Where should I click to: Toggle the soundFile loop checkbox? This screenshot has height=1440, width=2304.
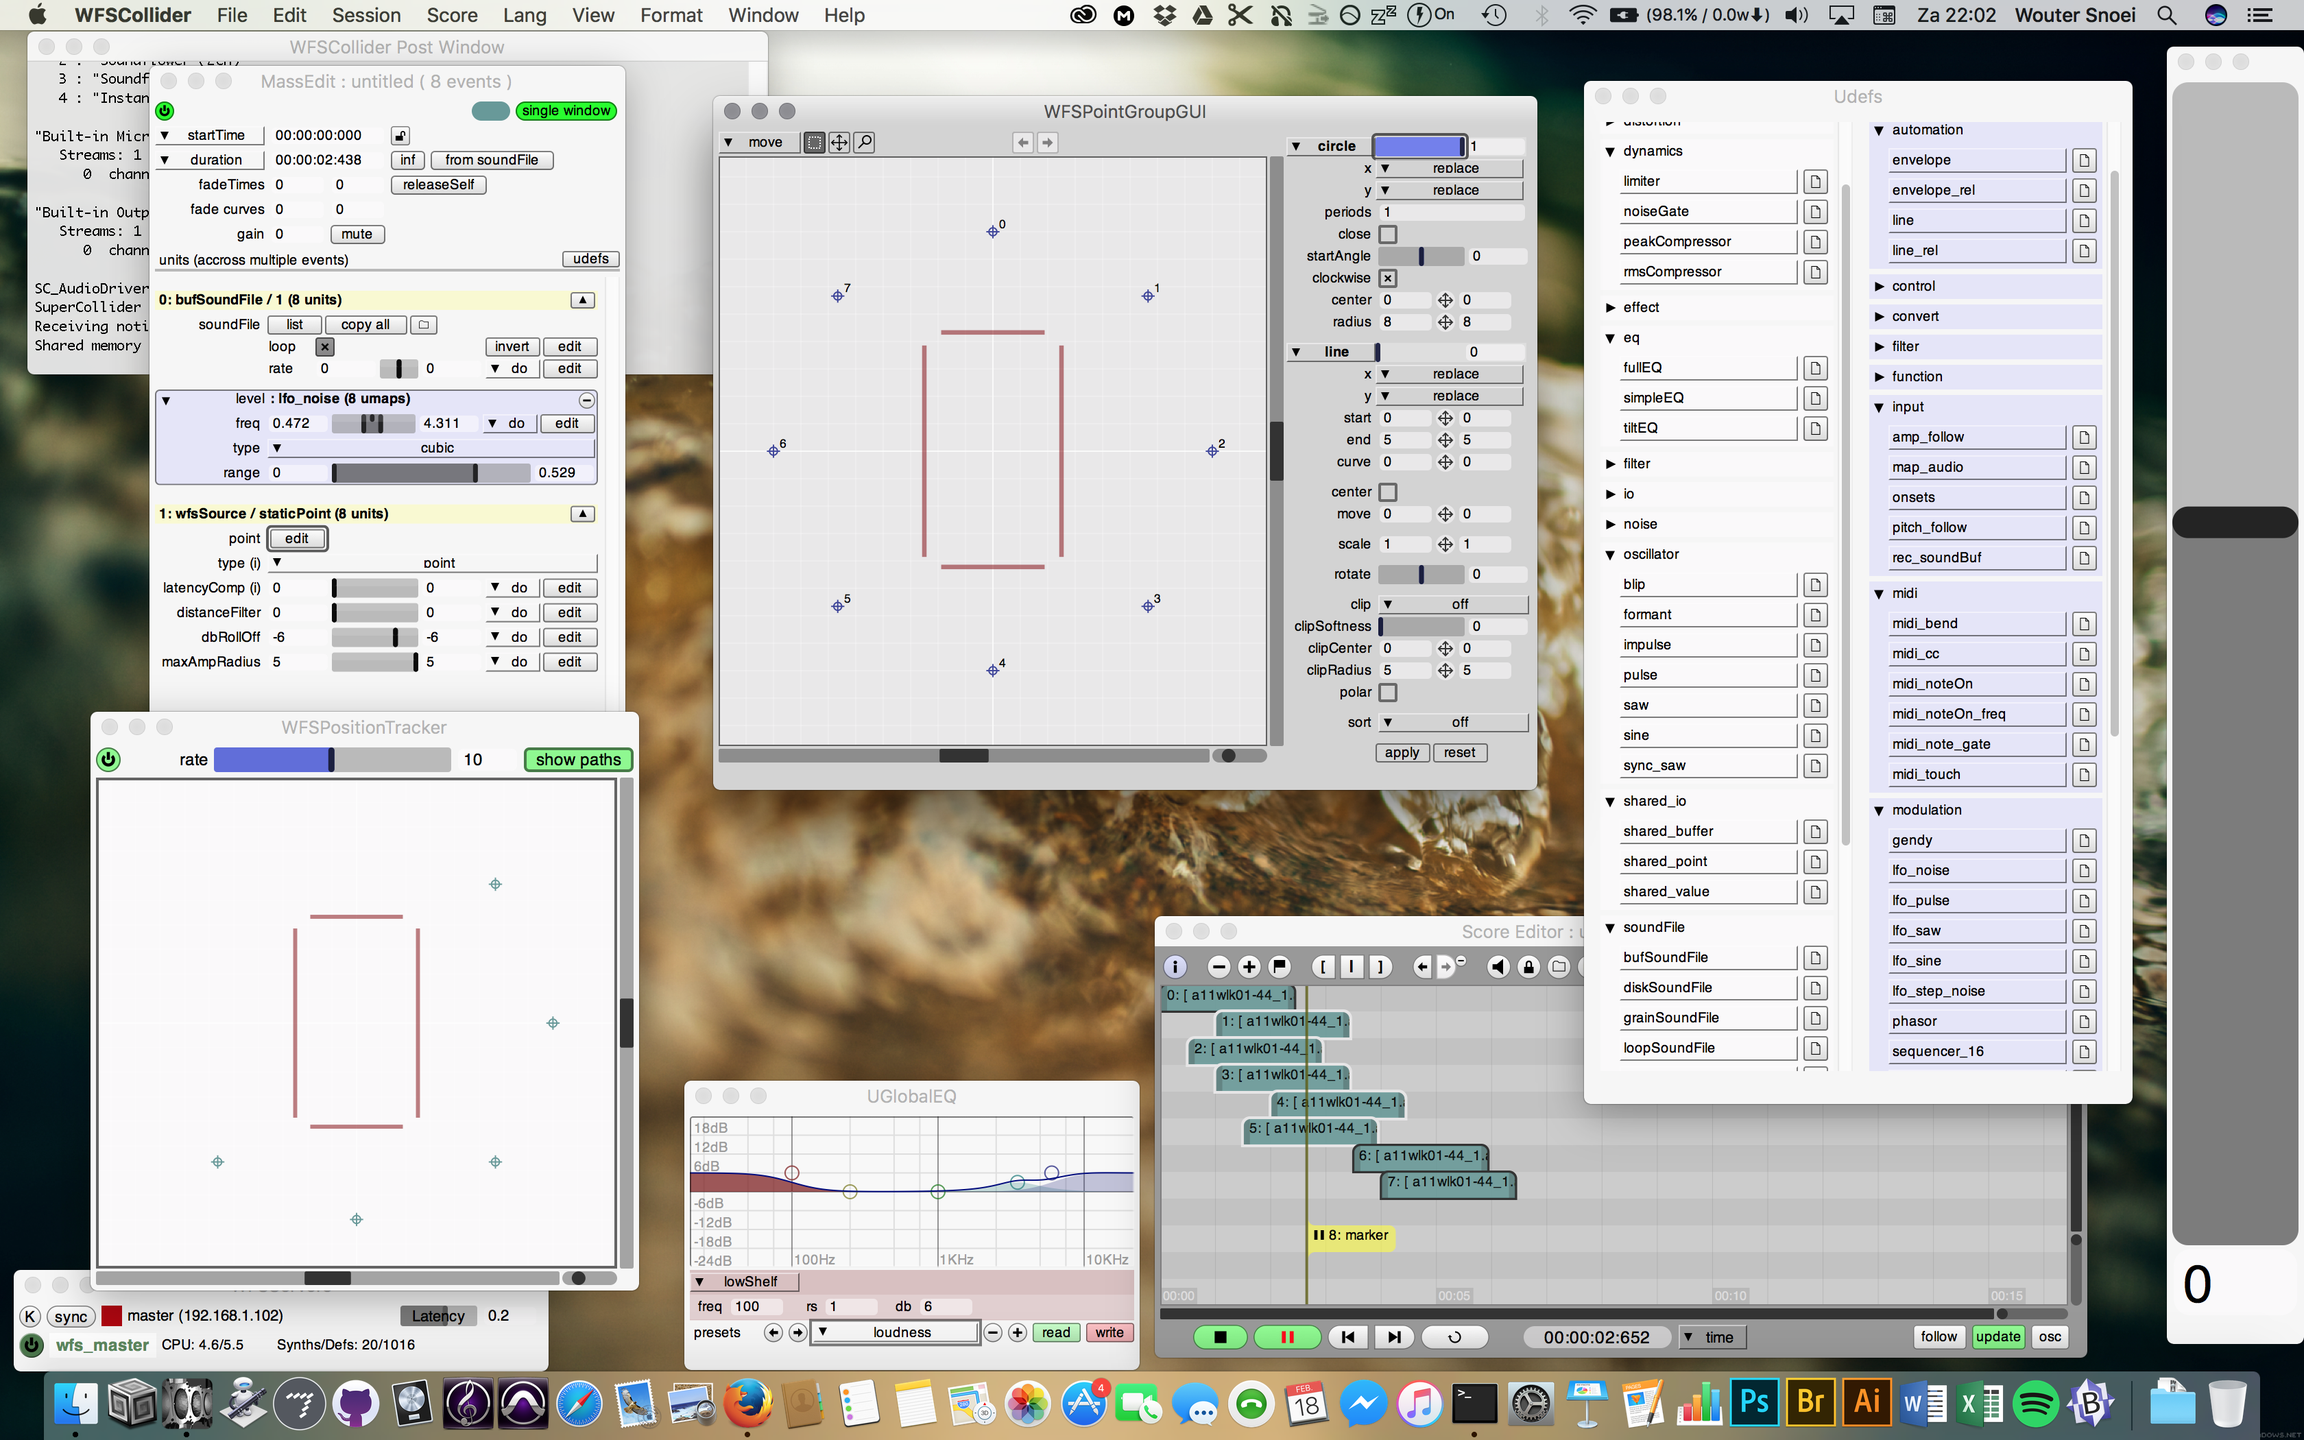coord(325,347)
